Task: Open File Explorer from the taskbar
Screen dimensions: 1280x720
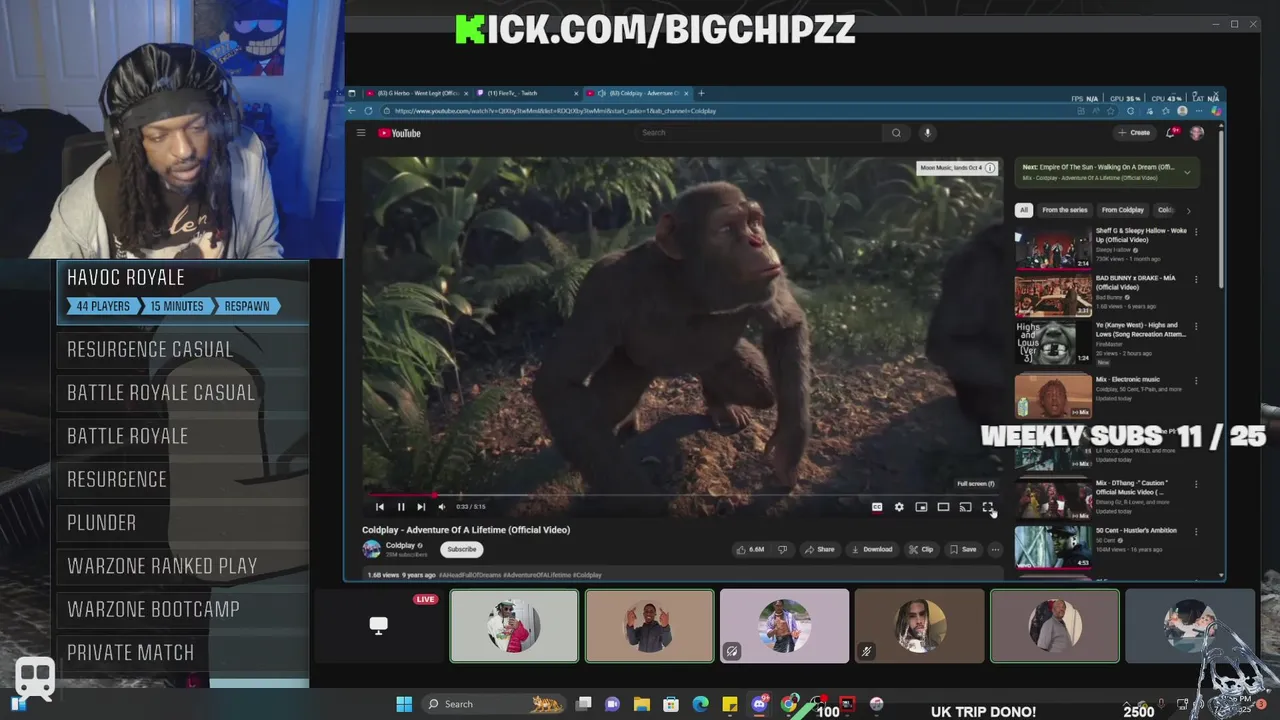Action: 642,704
